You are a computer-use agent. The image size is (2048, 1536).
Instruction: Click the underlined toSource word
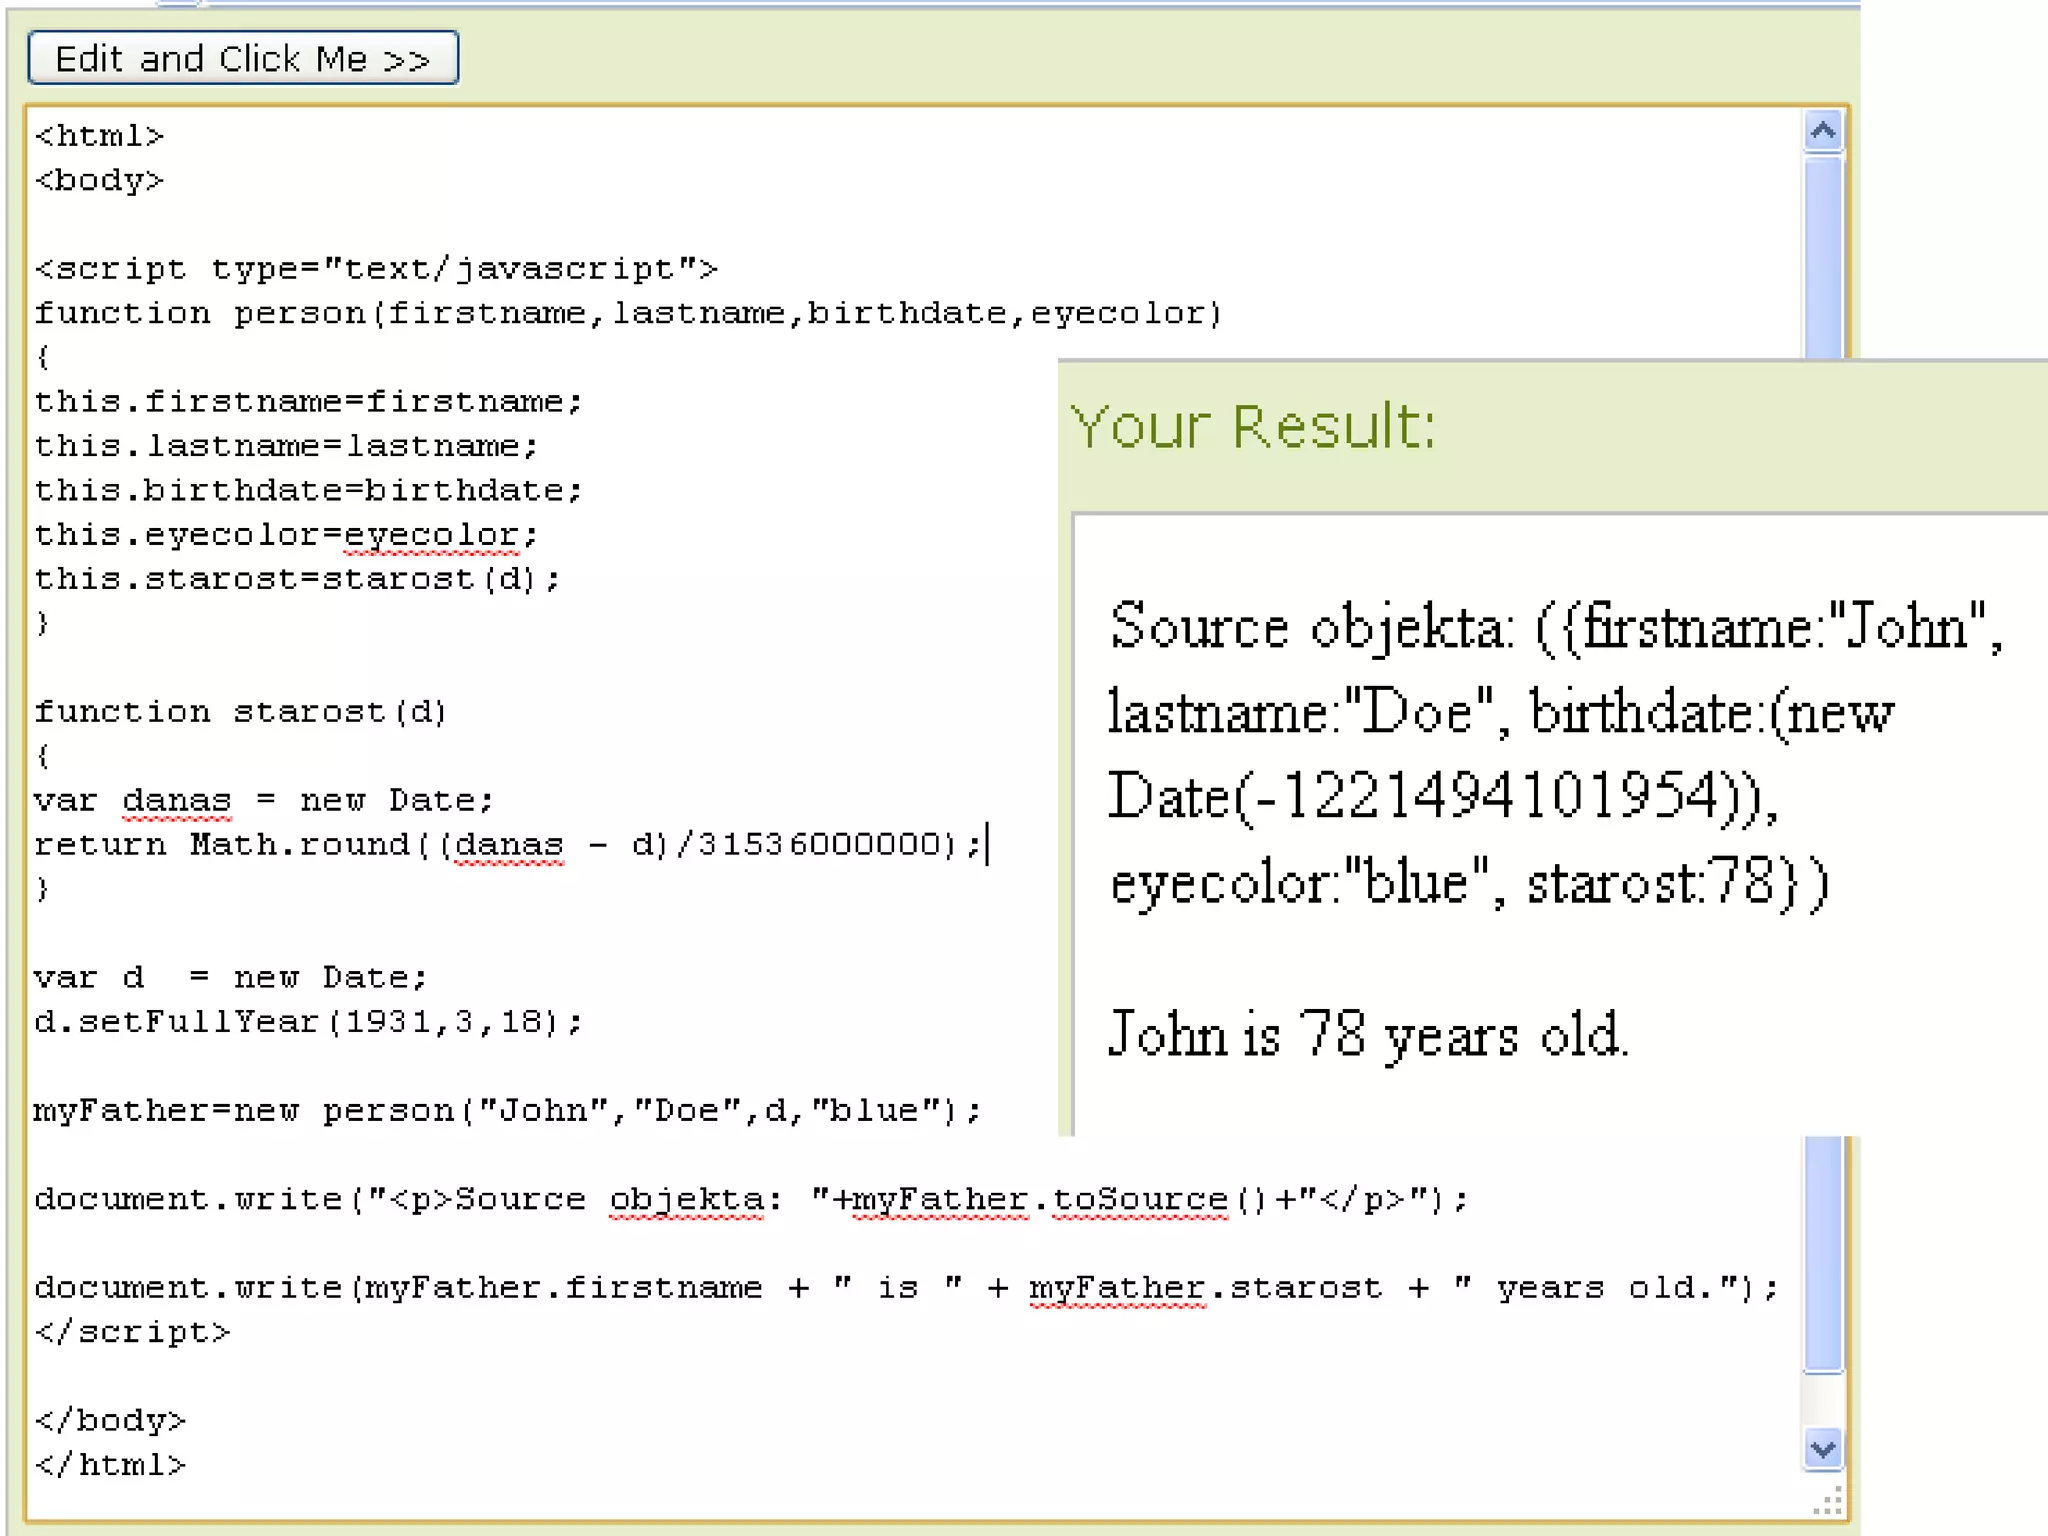point(1140,1199)
